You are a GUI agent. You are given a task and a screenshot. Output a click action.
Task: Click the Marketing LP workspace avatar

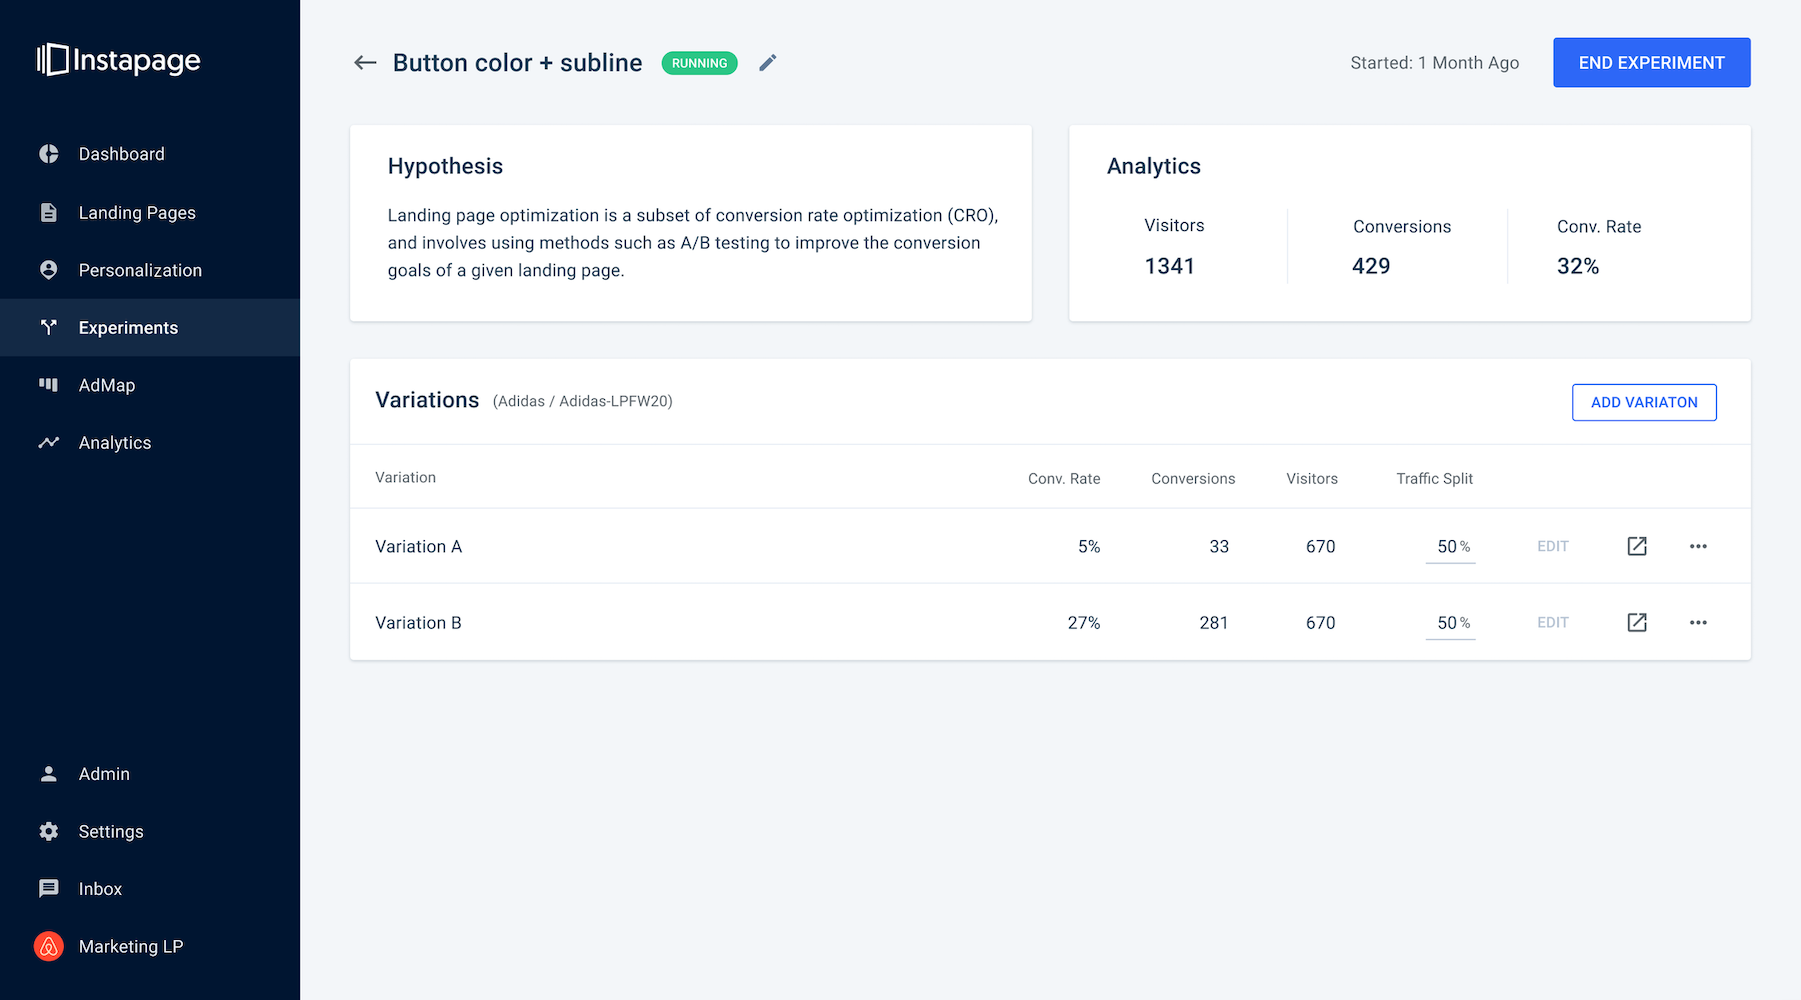click(48, 946)
